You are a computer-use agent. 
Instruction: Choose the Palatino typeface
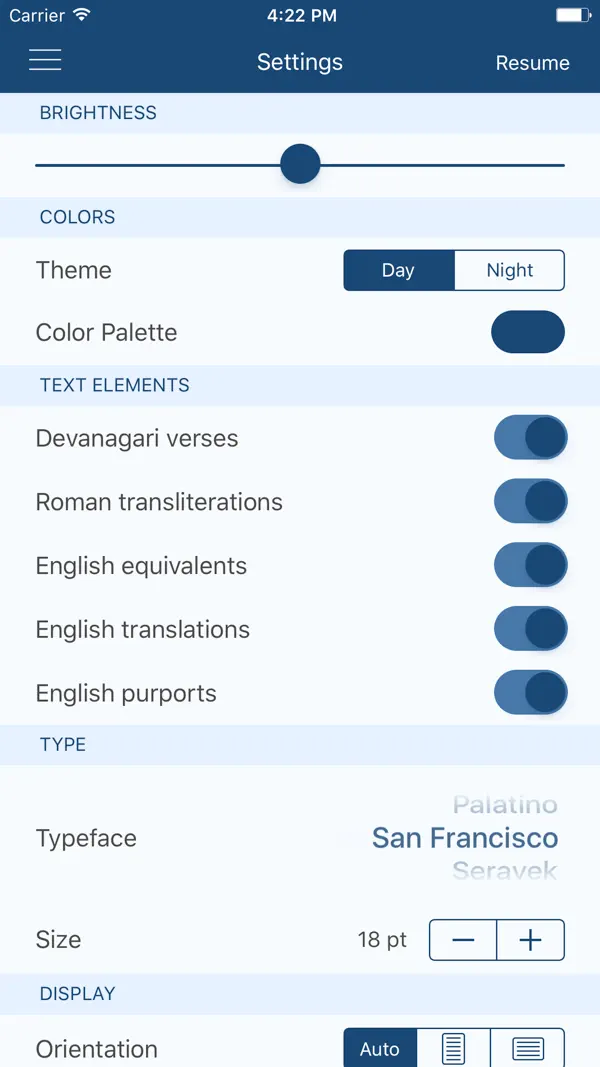tap(504, 804)
